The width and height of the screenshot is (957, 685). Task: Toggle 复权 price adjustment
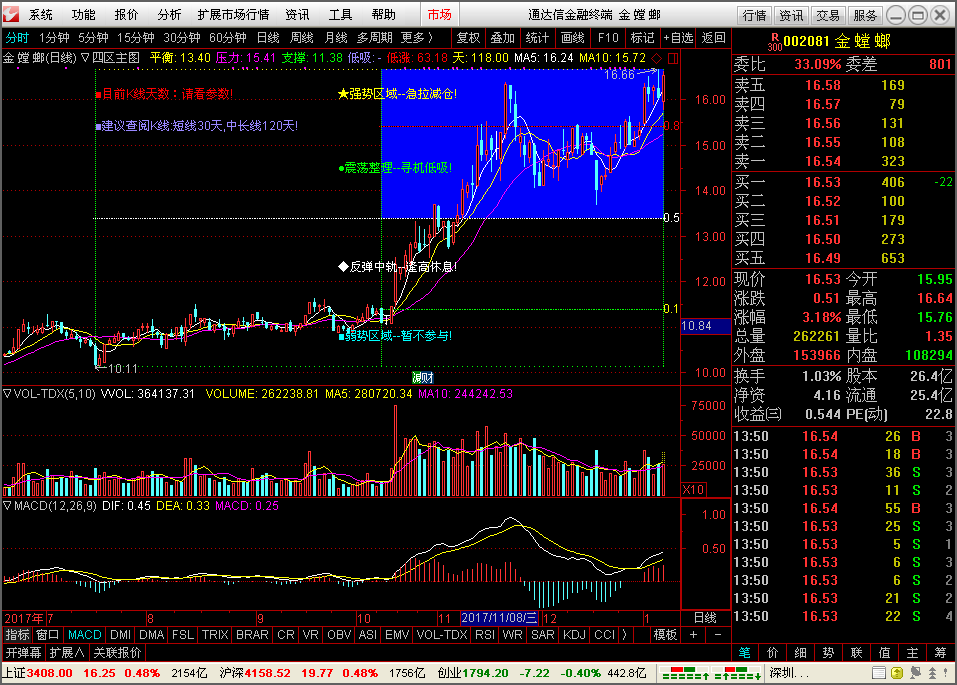468,38
